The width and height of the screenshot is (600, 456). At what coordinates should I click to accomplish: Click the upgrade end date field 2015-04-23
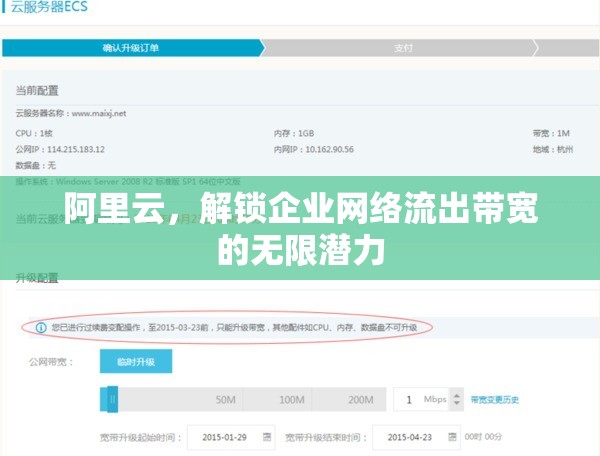click(x=416, y=437)
